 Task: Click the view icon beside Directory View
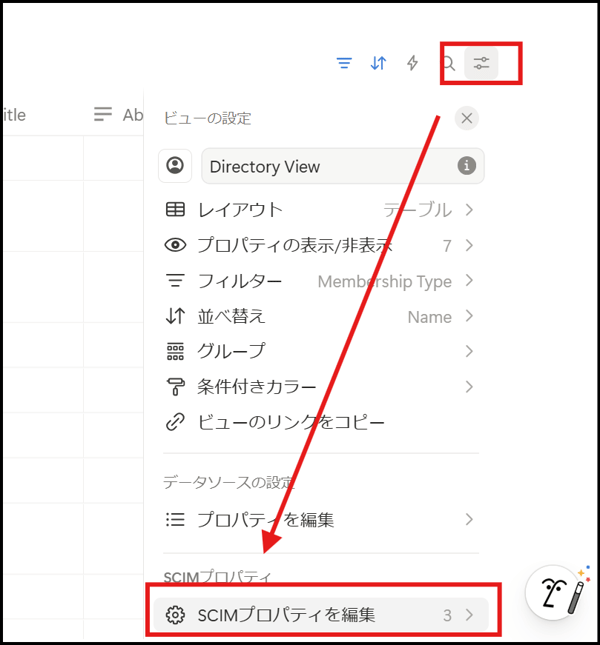click(x=175, y=166)
